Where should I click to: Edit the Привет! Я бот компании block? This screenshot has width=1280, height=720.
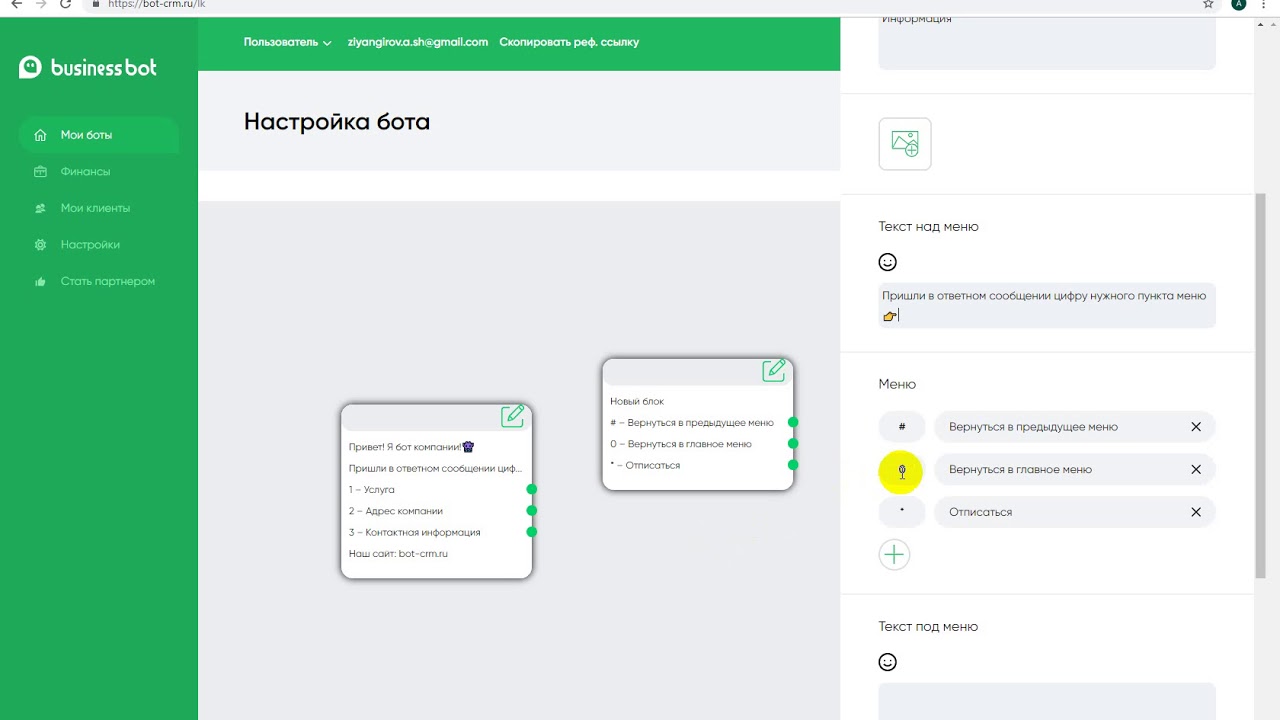click(x=513, y=416)
